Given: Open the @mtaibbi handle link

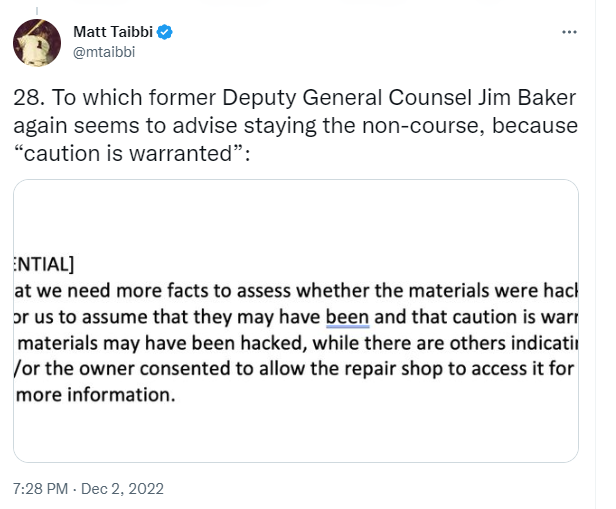Looking at the screenshot, I should [x=104, y=52].
